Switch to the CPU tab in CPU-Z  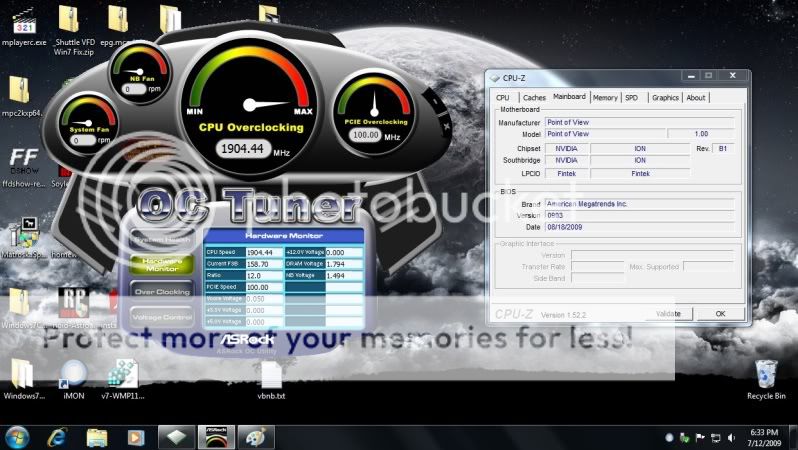point(503,97)
